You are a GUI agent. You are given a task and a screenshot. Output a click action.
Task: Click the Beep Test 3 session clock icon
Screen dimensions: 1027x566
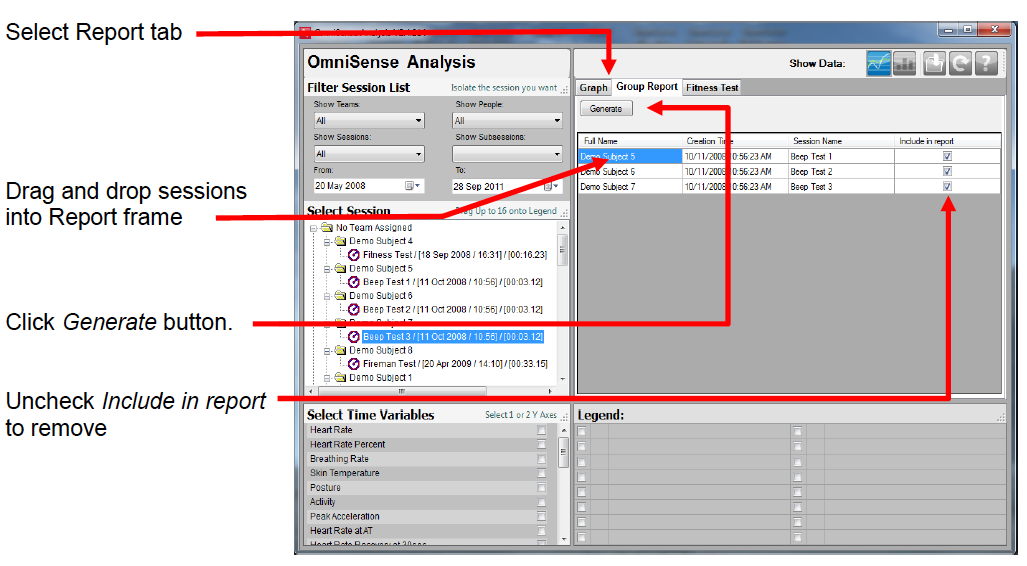point(354,337)
